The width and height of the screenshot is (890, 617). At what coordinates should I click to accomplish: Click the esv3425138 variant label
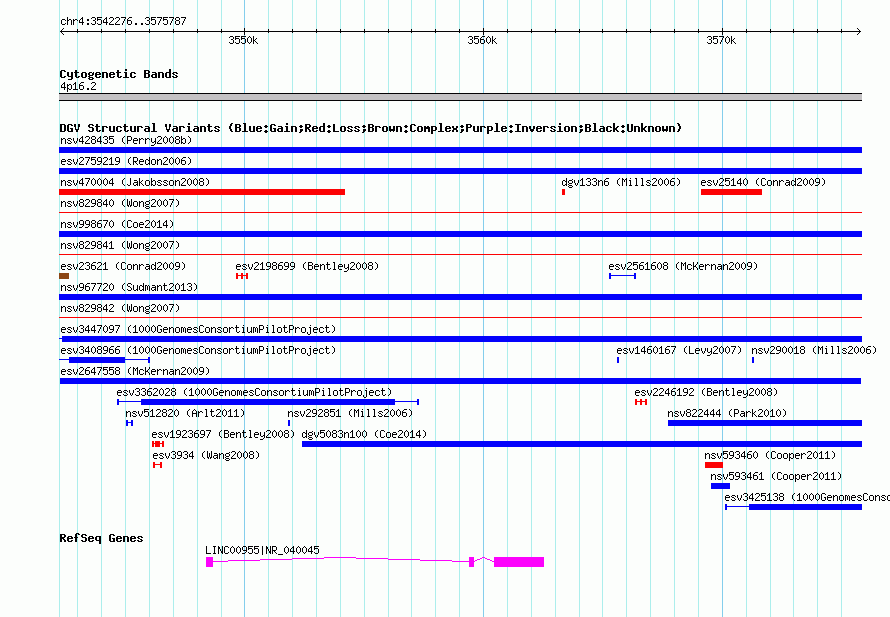point(807,497)
